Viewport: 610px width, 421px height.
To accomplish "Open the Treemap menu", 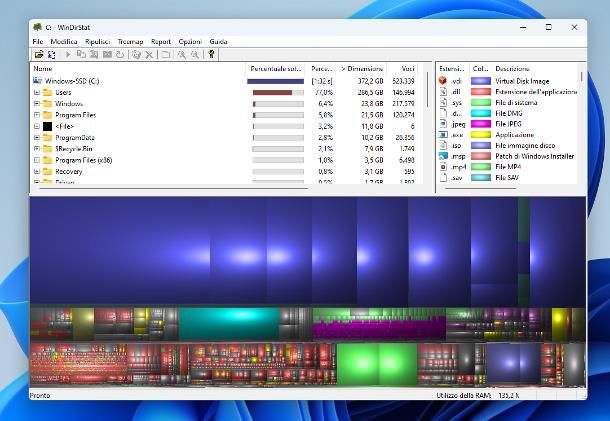I will pos(130,41).
